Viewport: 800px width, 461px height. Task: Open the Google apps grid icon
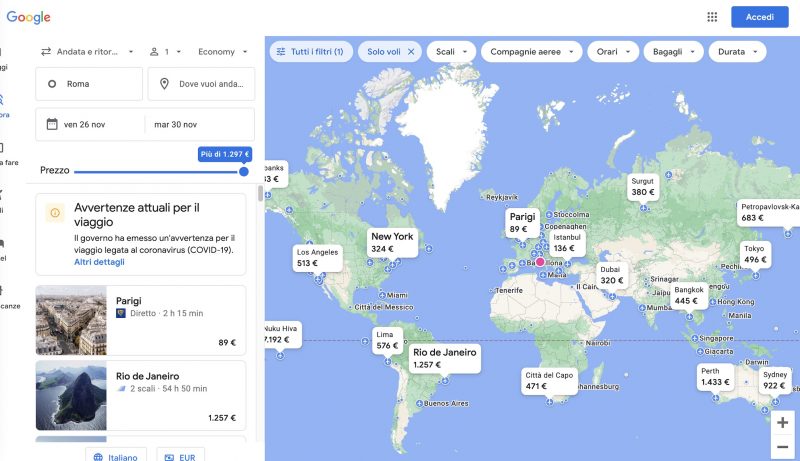712,17
